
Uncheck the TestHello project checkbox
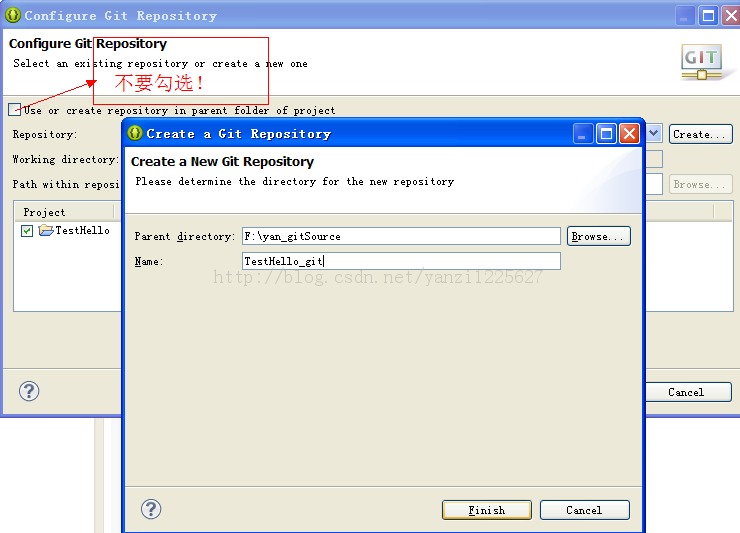pos(27,230)
